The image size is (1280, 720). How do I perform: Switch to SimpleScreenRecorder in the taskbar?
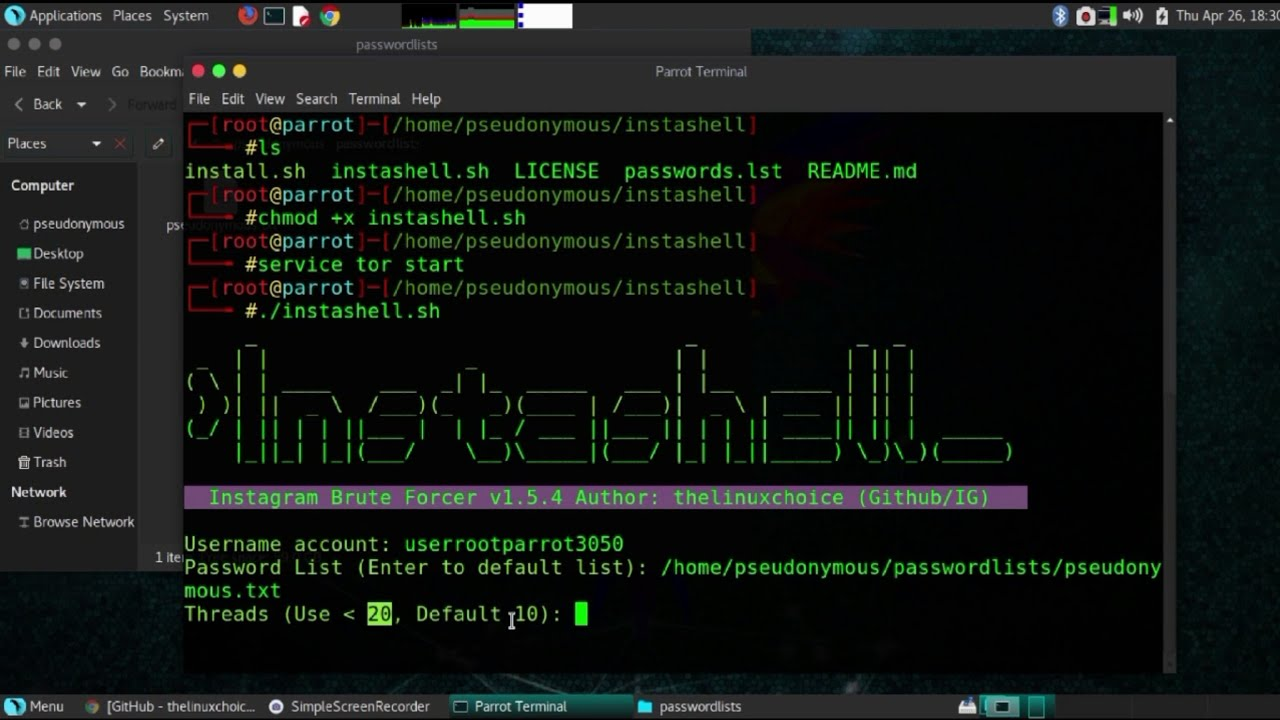[349, 706]
